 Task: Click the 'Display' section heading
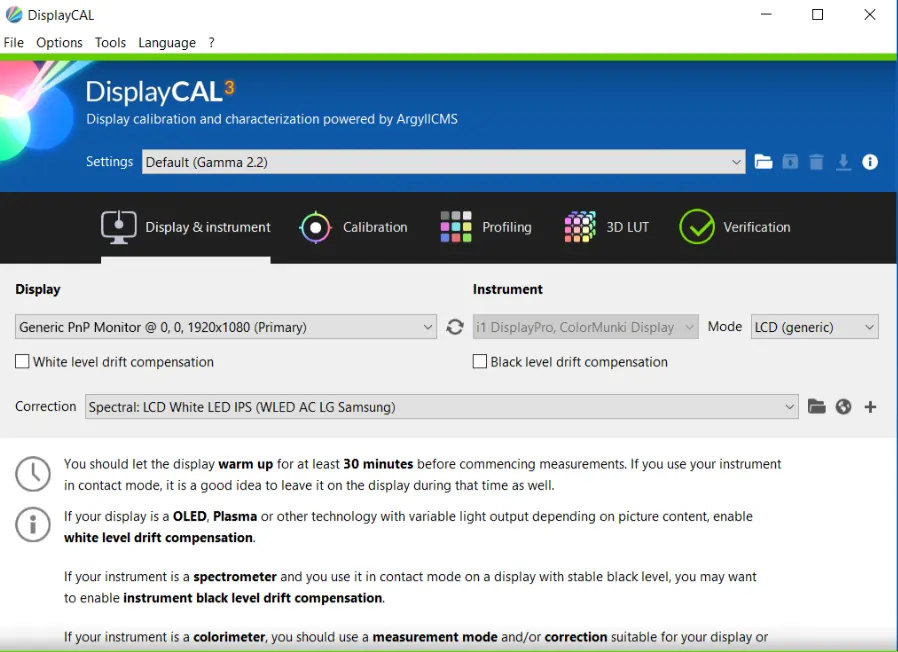click(x=38, y=289)
